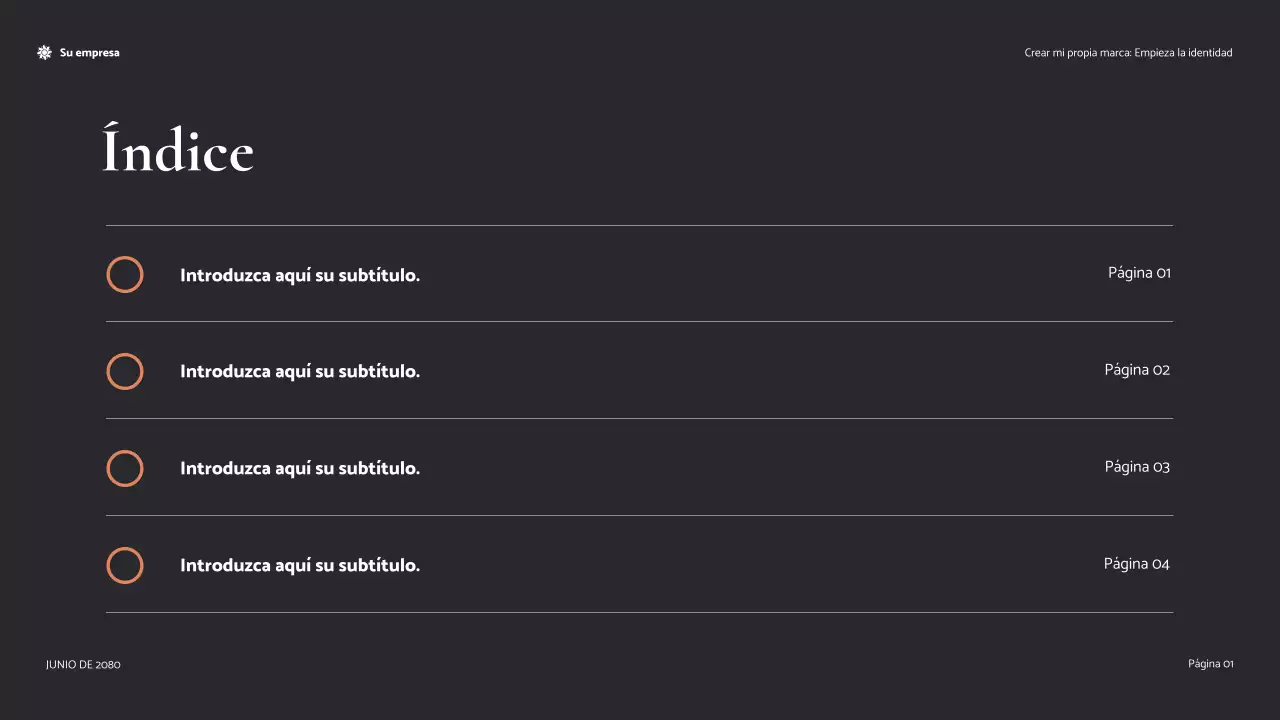
Task: Jump to "Página 02" index link
Action: 1137,370
